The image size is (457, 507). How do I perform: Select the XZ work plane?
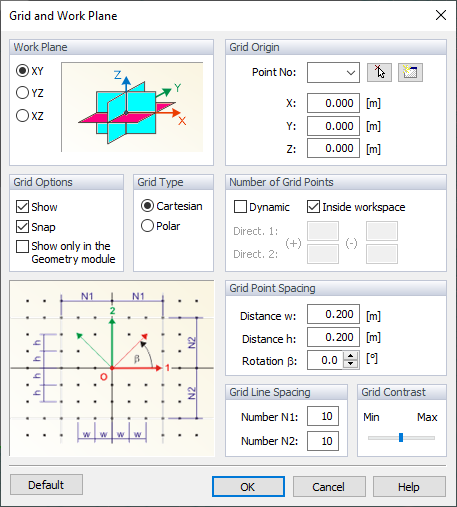[30, 116]
